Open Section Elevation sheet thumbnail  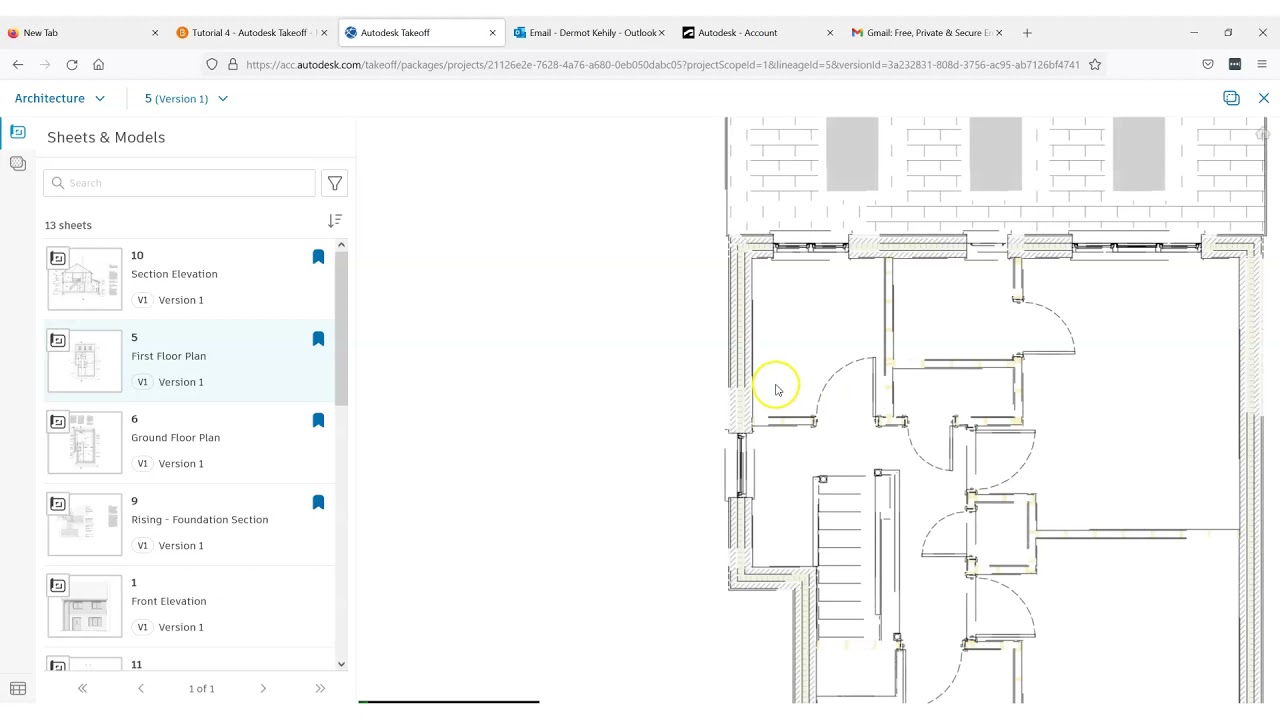(85, 279)
